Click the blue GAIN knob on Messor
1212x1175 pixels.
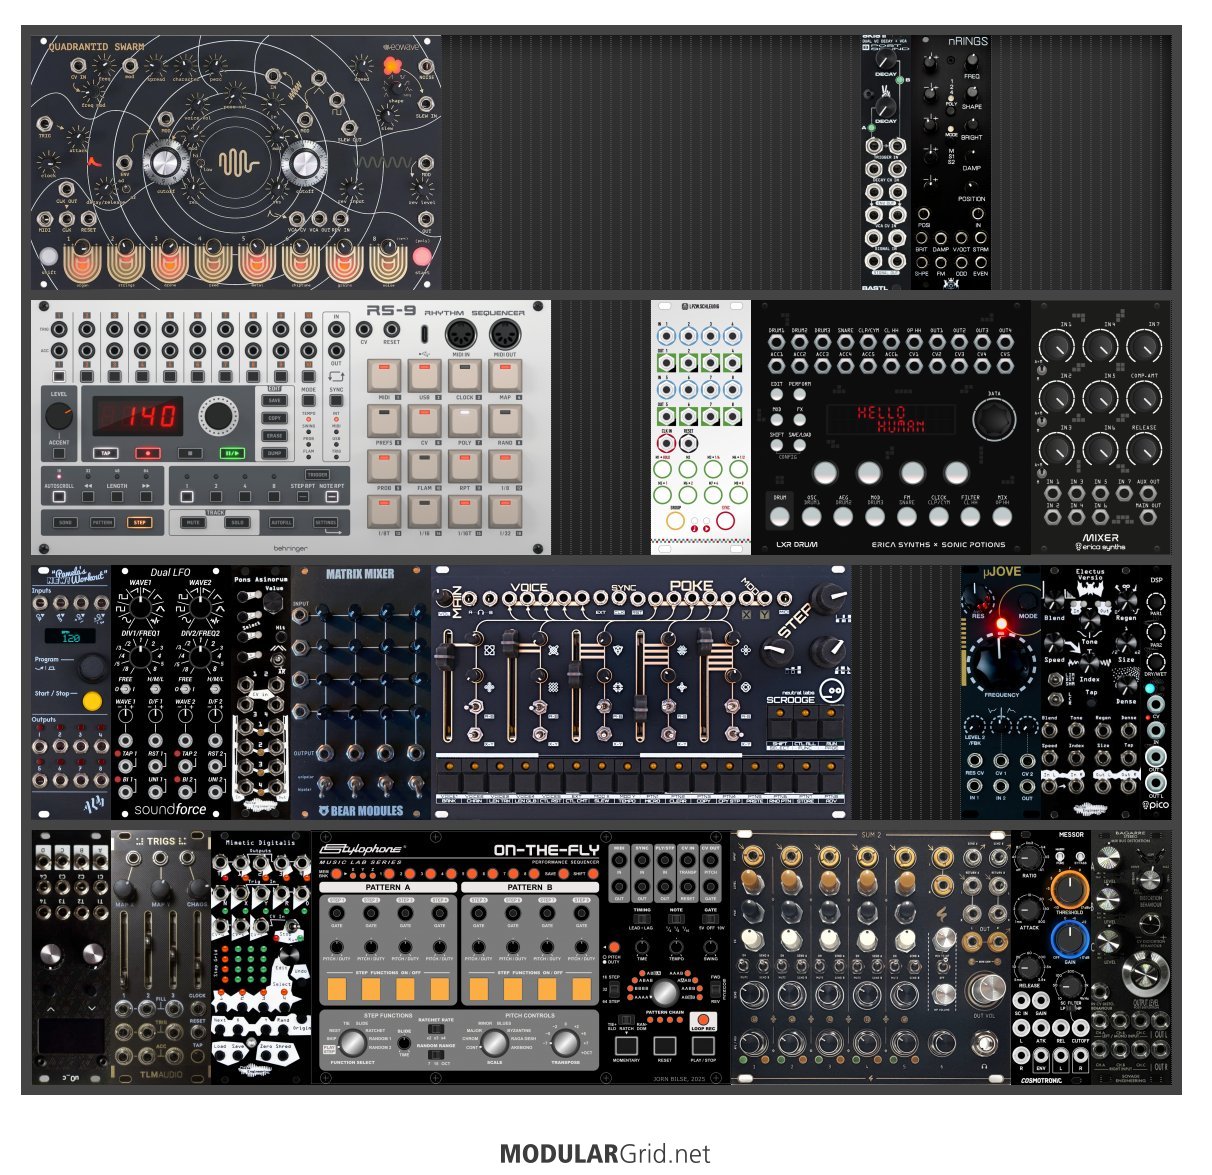tap(1069, 939)
